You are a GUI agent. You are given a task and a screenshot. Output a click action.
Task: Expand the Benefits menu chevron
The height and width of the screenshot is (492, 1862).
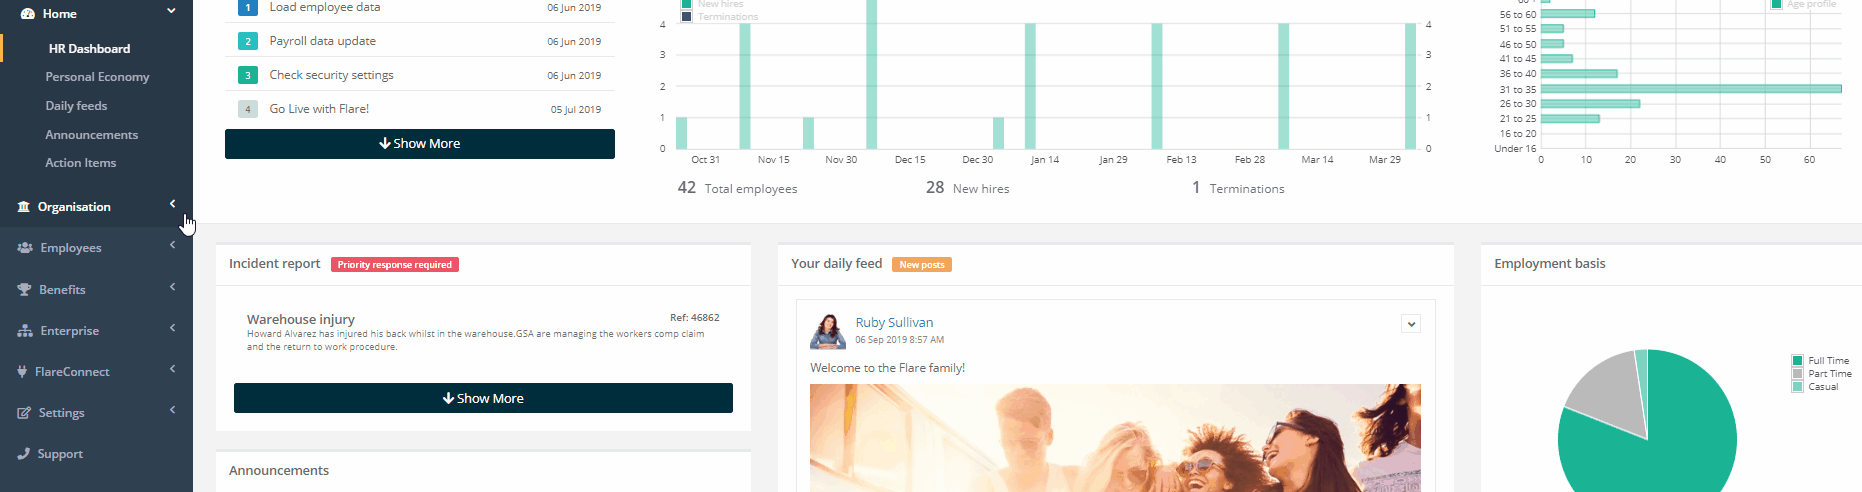point(172,287)
